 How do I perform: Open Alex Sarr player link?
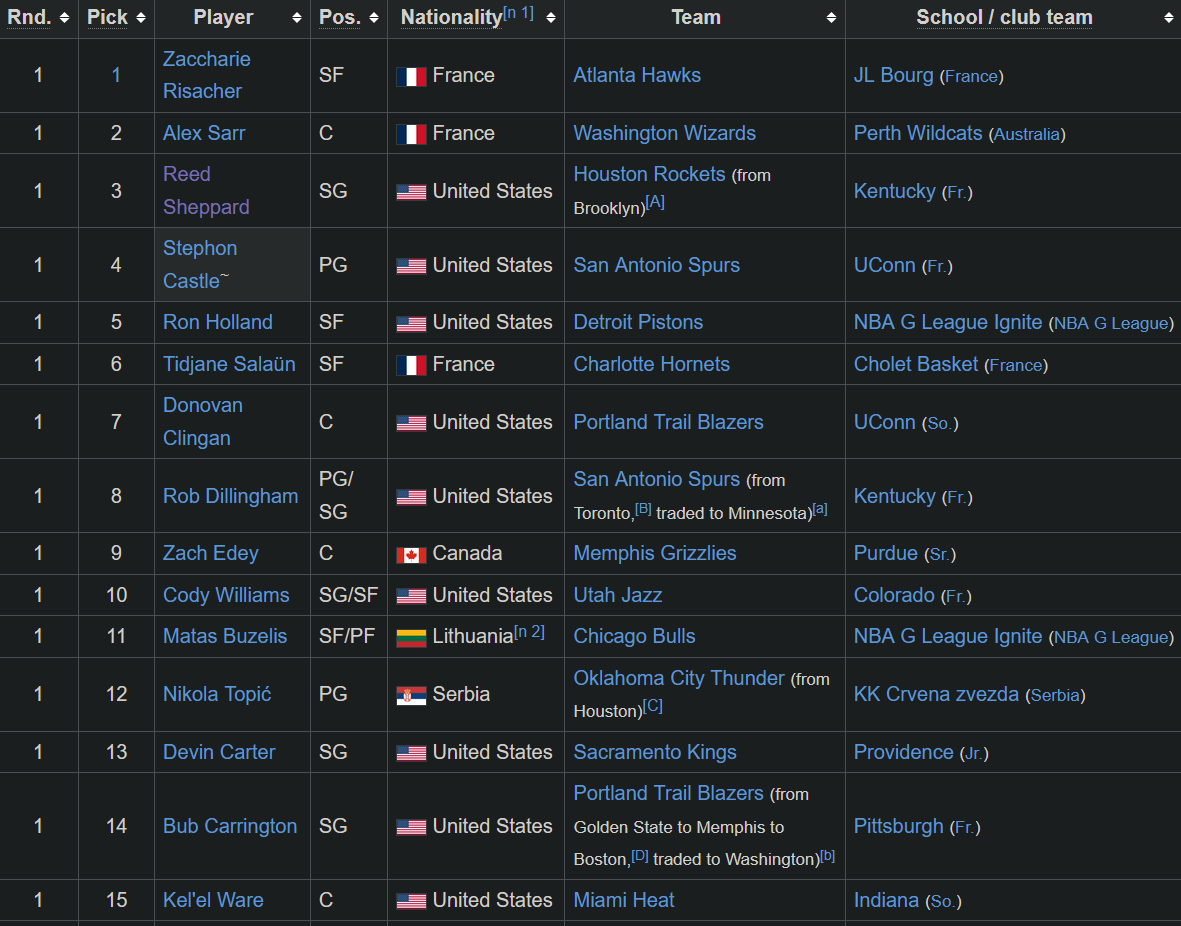(x=204, y=133)
